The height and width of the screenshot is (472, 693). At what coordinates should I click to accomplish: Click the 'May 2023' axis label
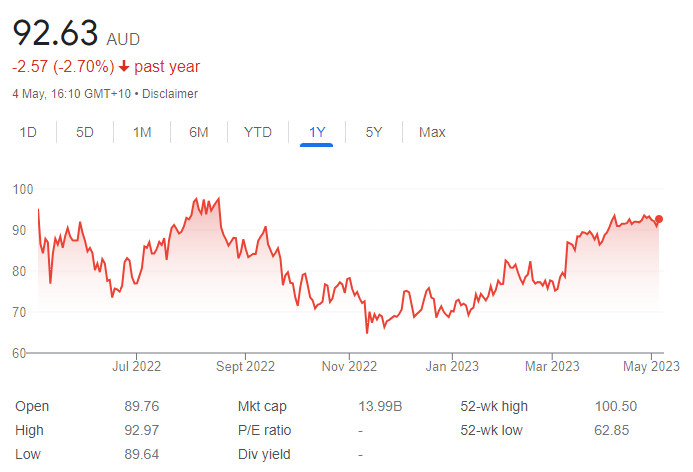tap(651, 366)
